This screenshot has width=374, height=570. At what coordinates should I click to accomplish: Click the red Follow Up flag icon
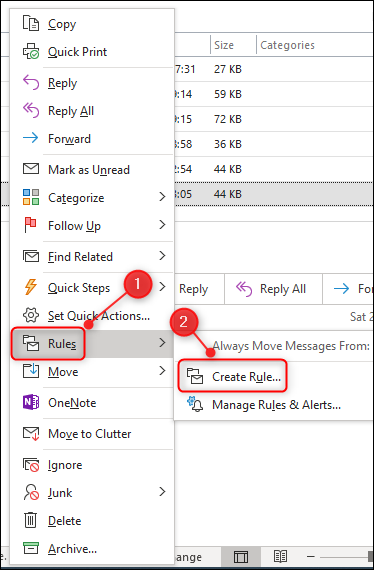[30, 225]
